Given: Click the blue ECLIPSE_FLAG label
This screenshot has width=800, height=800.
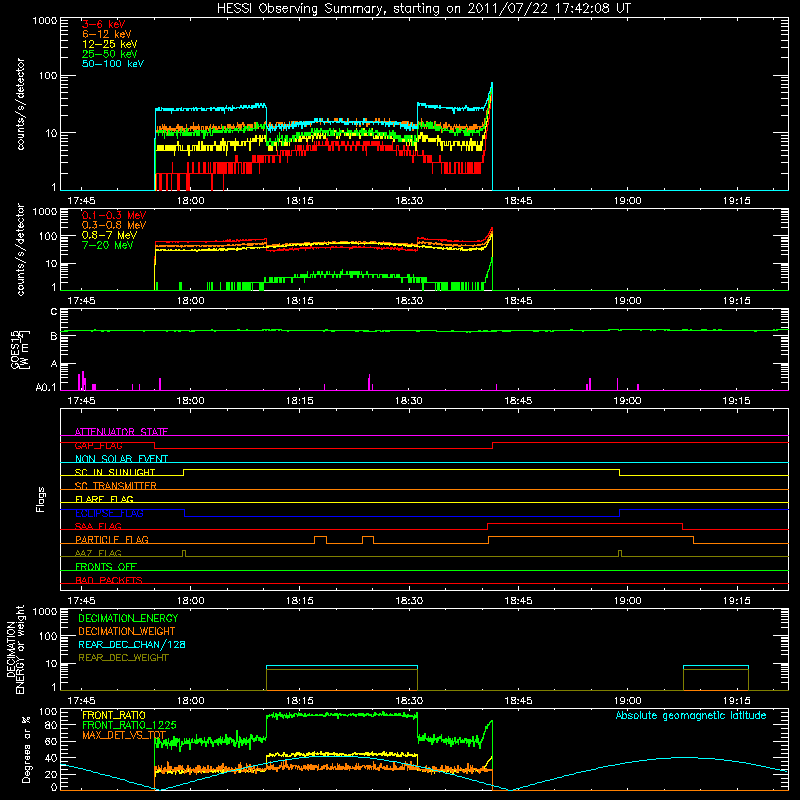Looking at the screenshot, I should coord(109,513).
